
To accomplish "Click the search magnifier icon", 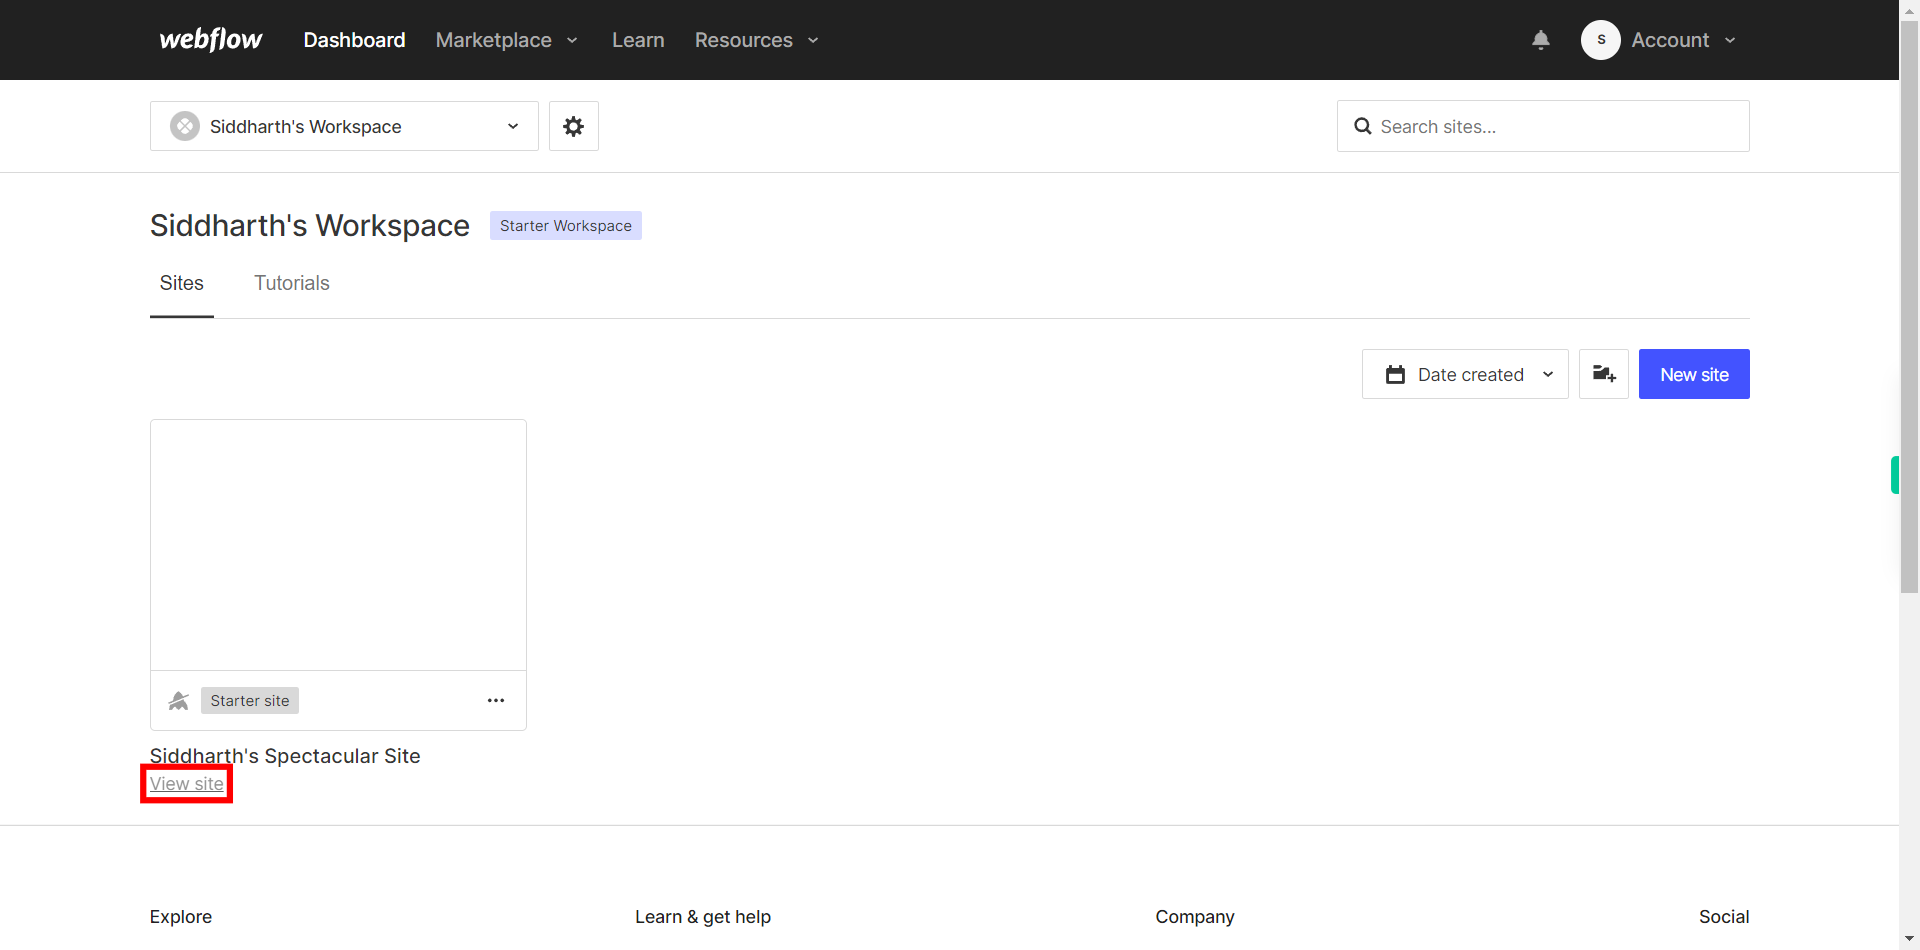I will [1362, 126].
